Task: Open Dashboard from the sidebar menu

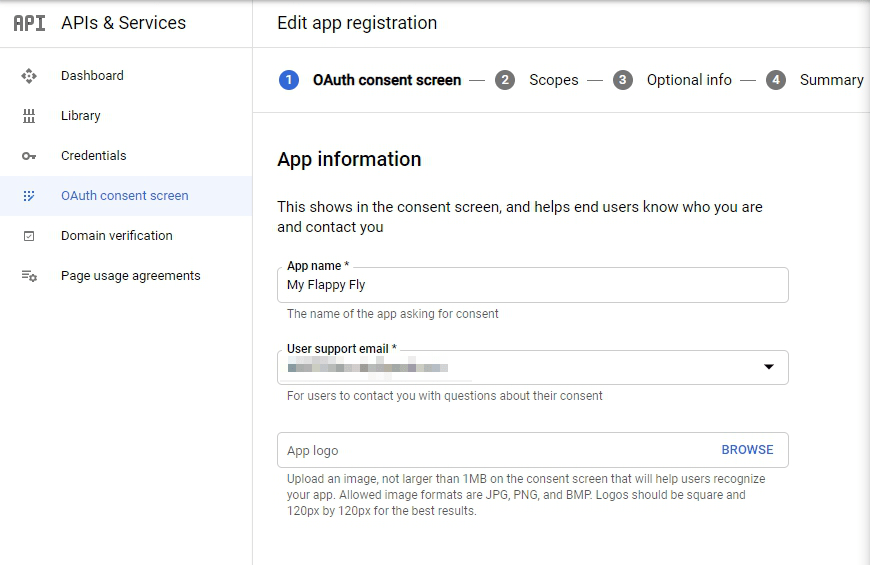Action: (92, 76)
